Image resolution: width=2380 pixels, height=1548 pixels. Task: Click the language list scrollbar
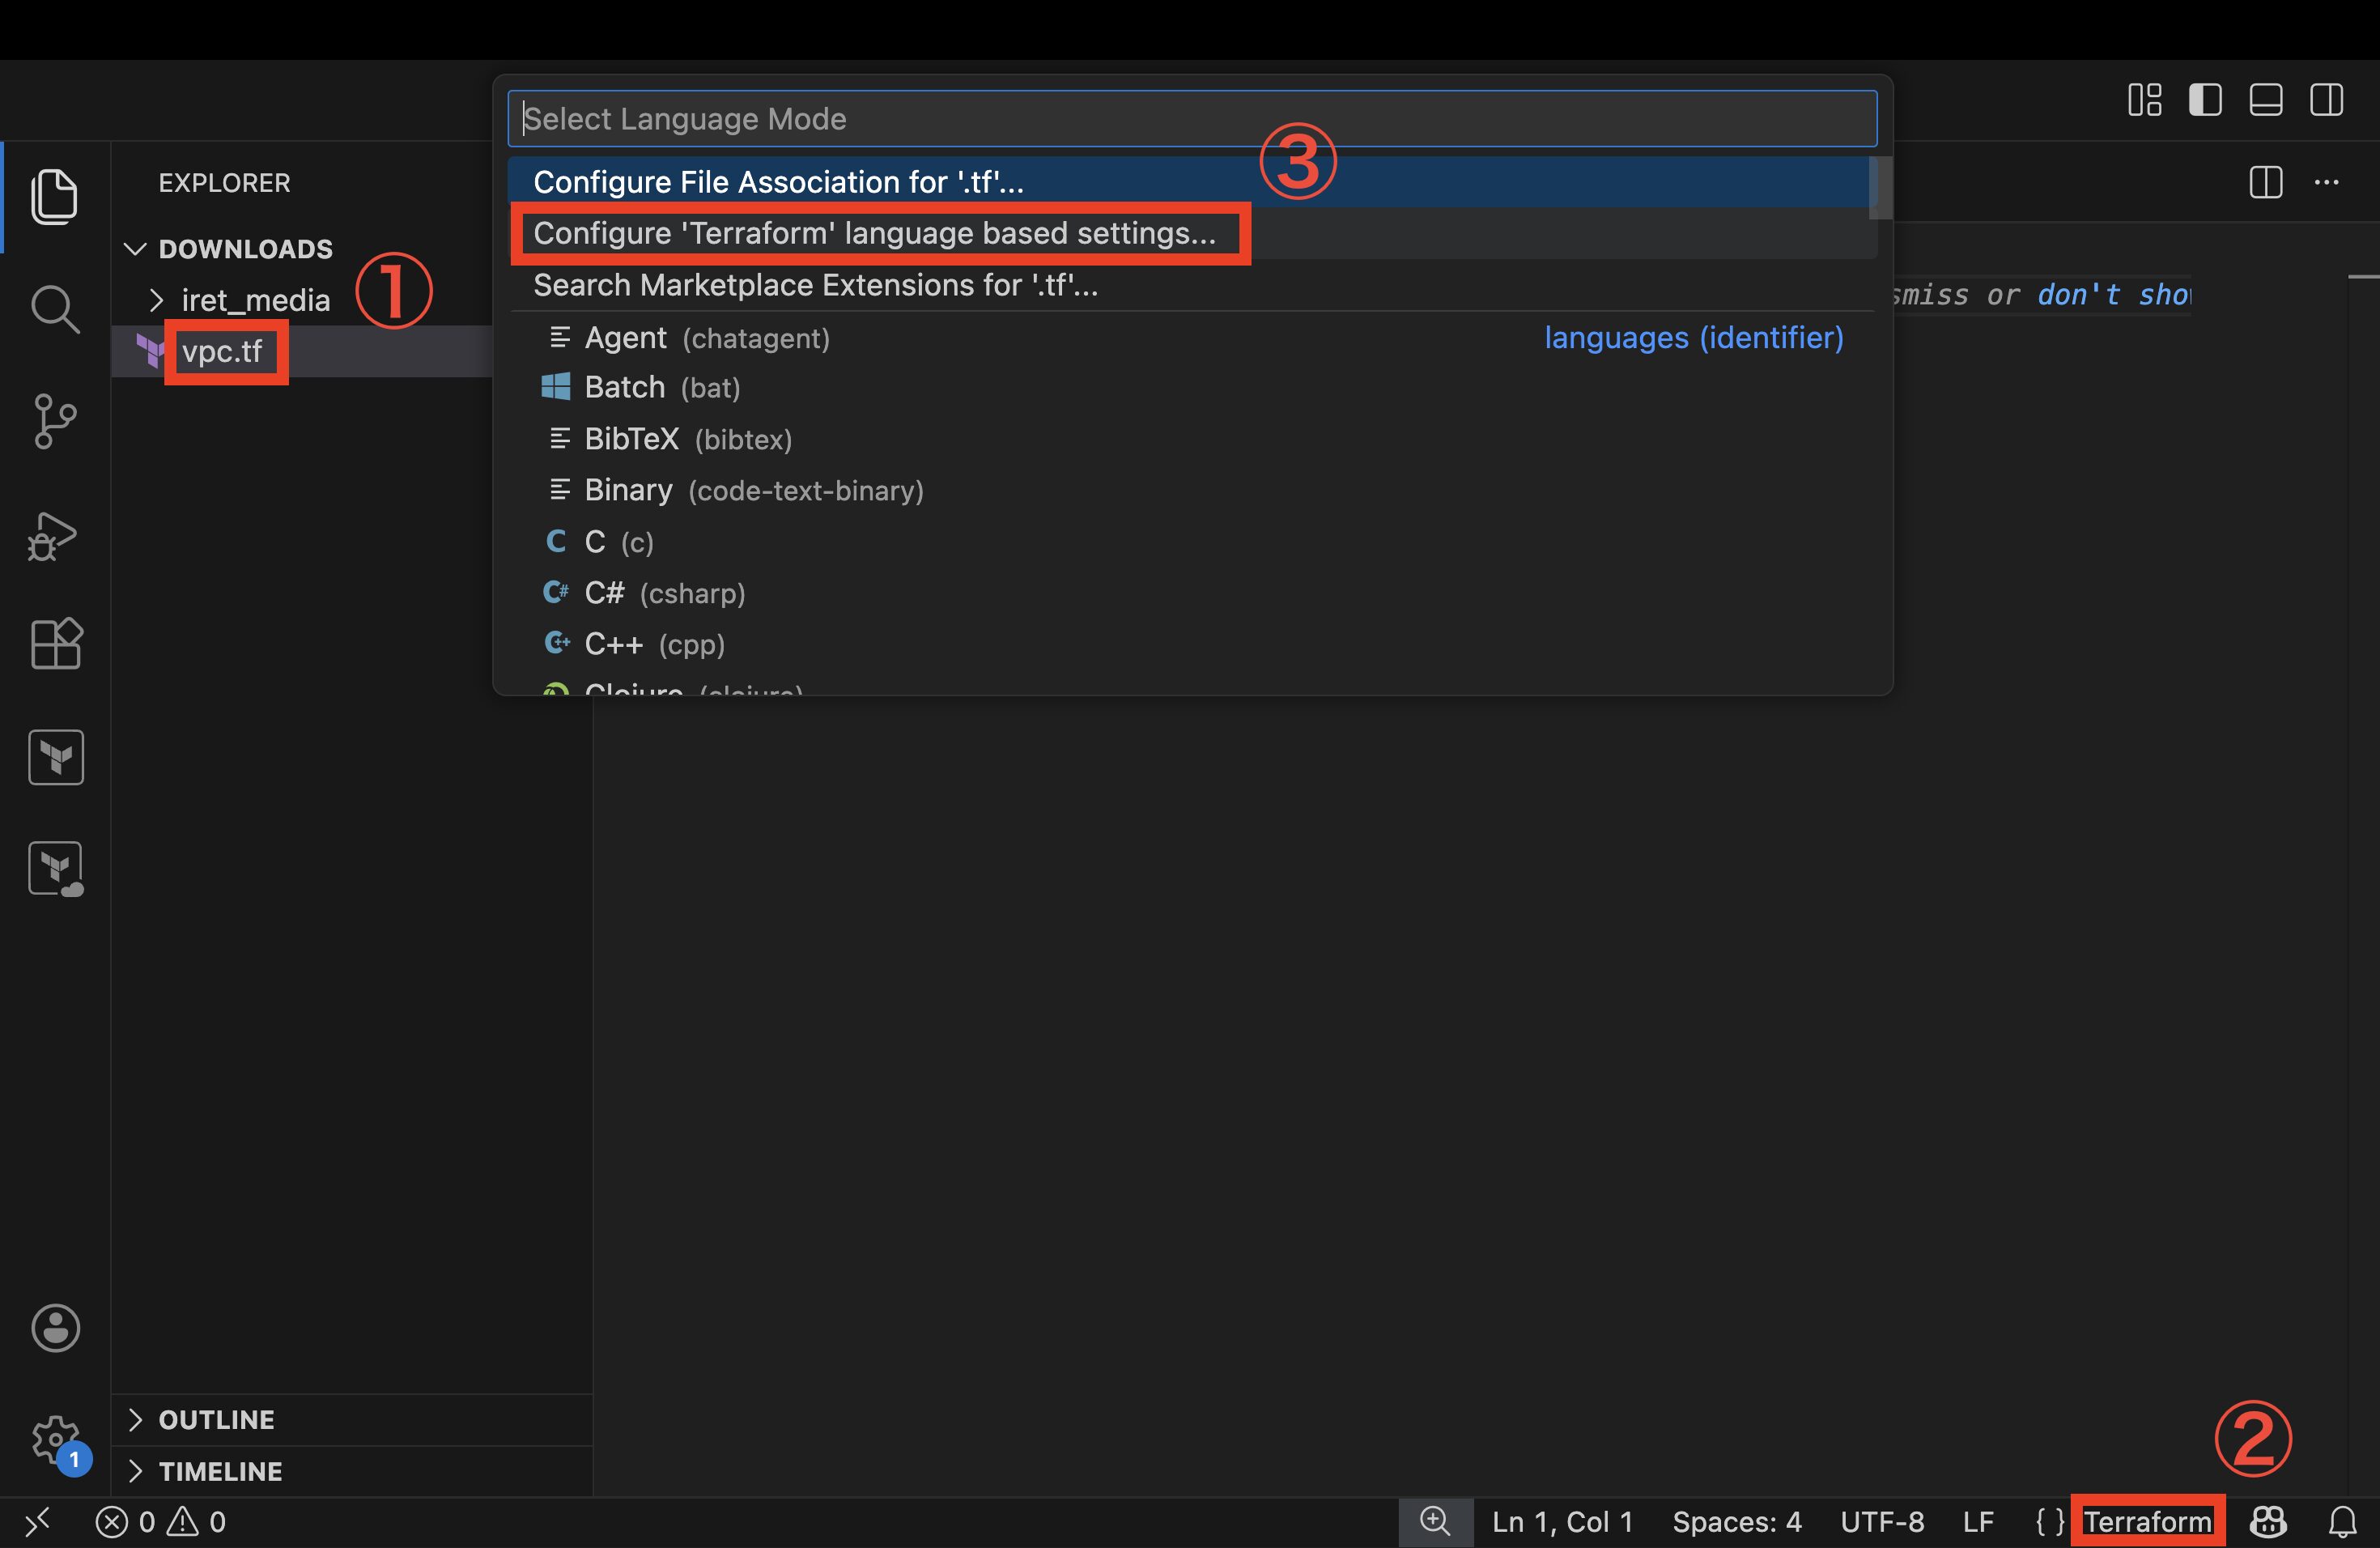[1880, 188]
